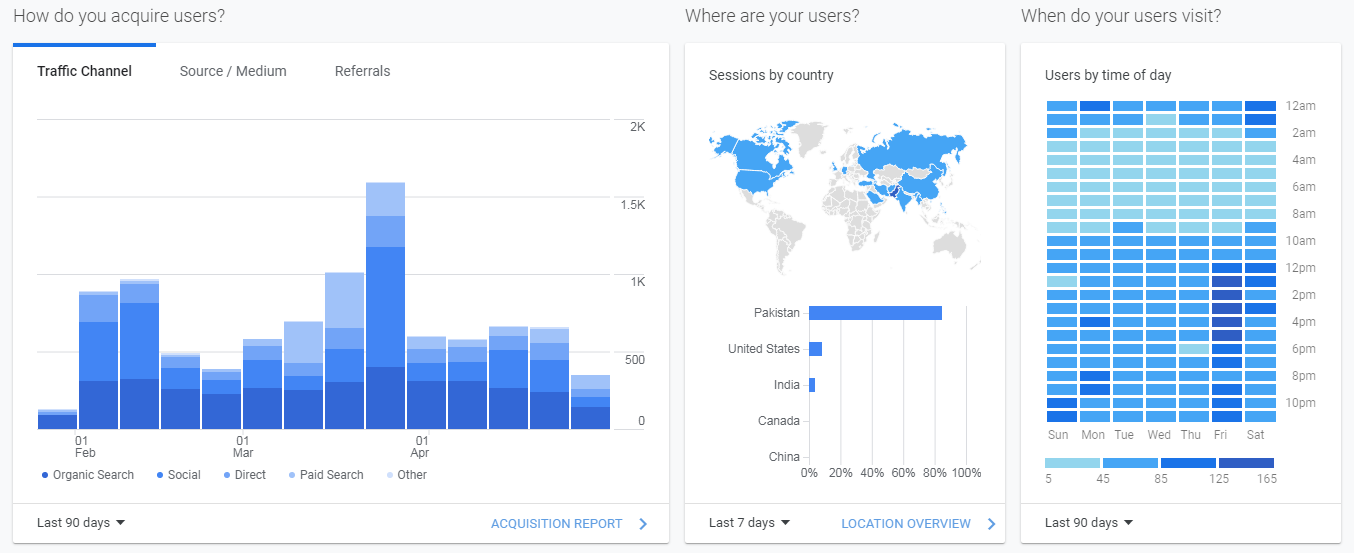Viewport: 1354px width, 553px height.
Task: Click the 10pm row label on heatmap
Action: pyautogui.click(x=1301, y=403)
